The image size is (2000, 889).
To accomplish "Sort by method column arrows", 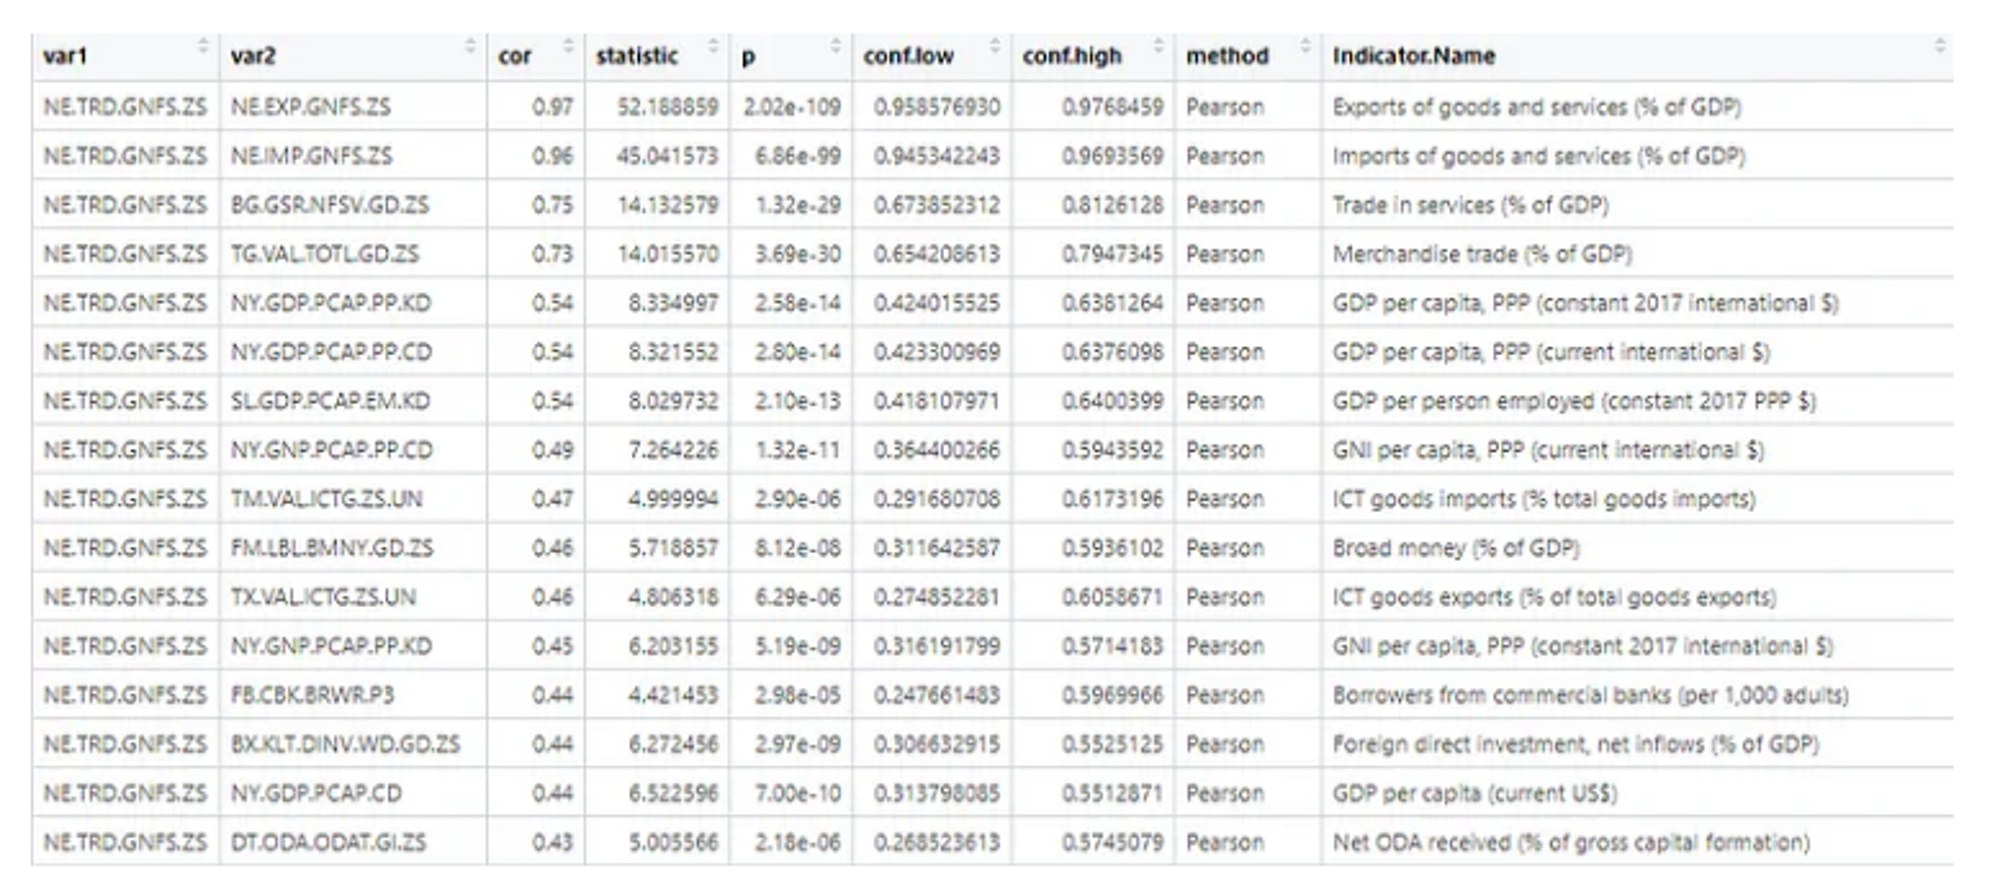I will 1305,46.
